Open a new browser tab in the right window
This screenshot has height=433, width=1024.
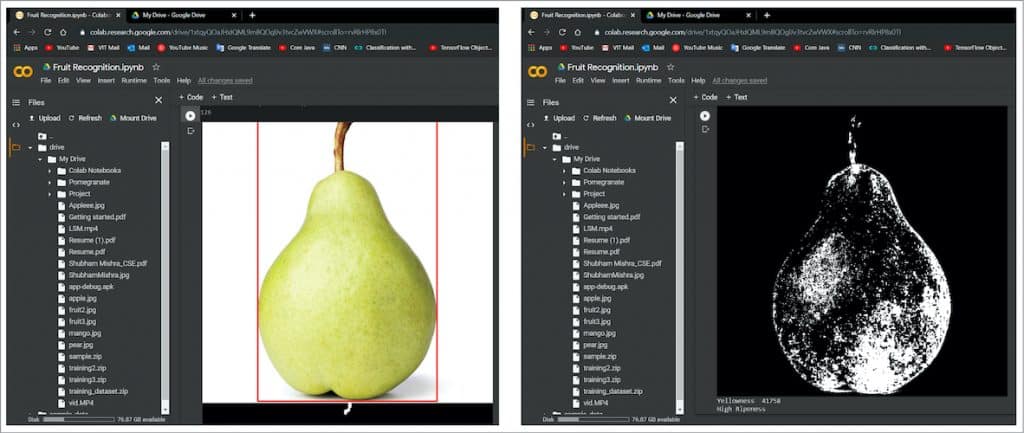(x=765, y=15)
